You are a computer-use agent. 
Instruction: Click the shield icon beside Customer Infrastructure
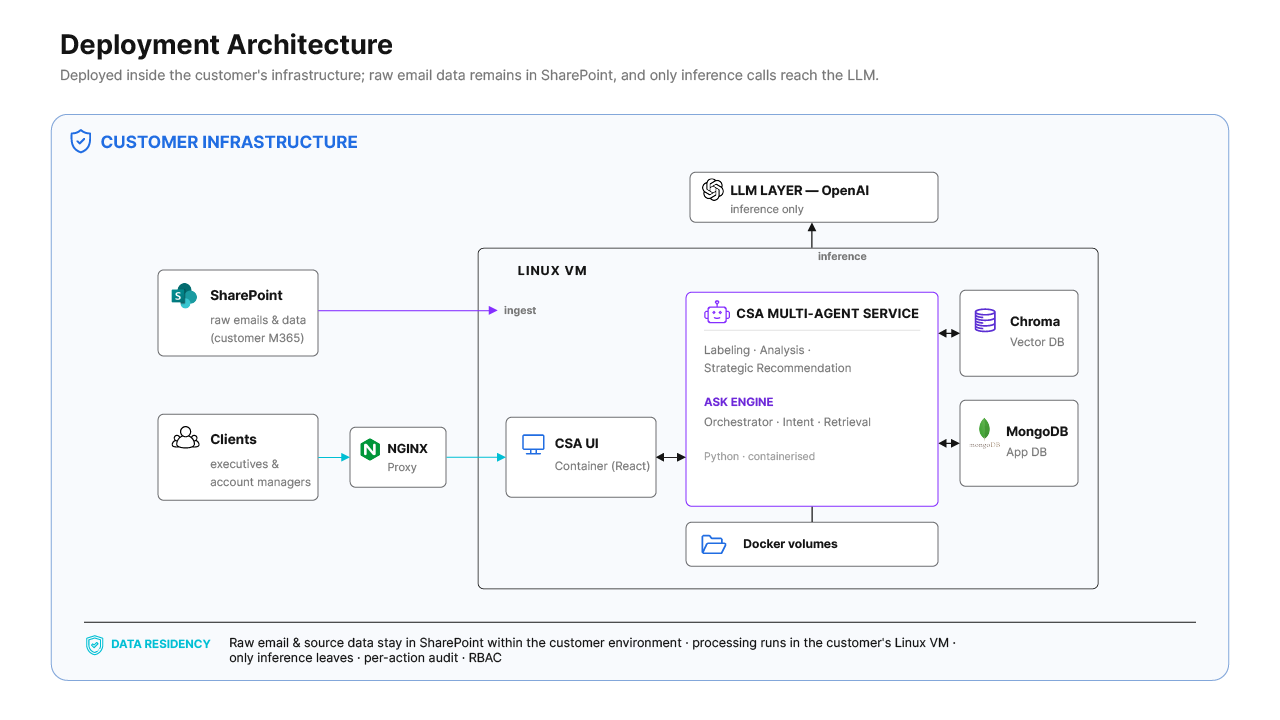click(81, 142)
